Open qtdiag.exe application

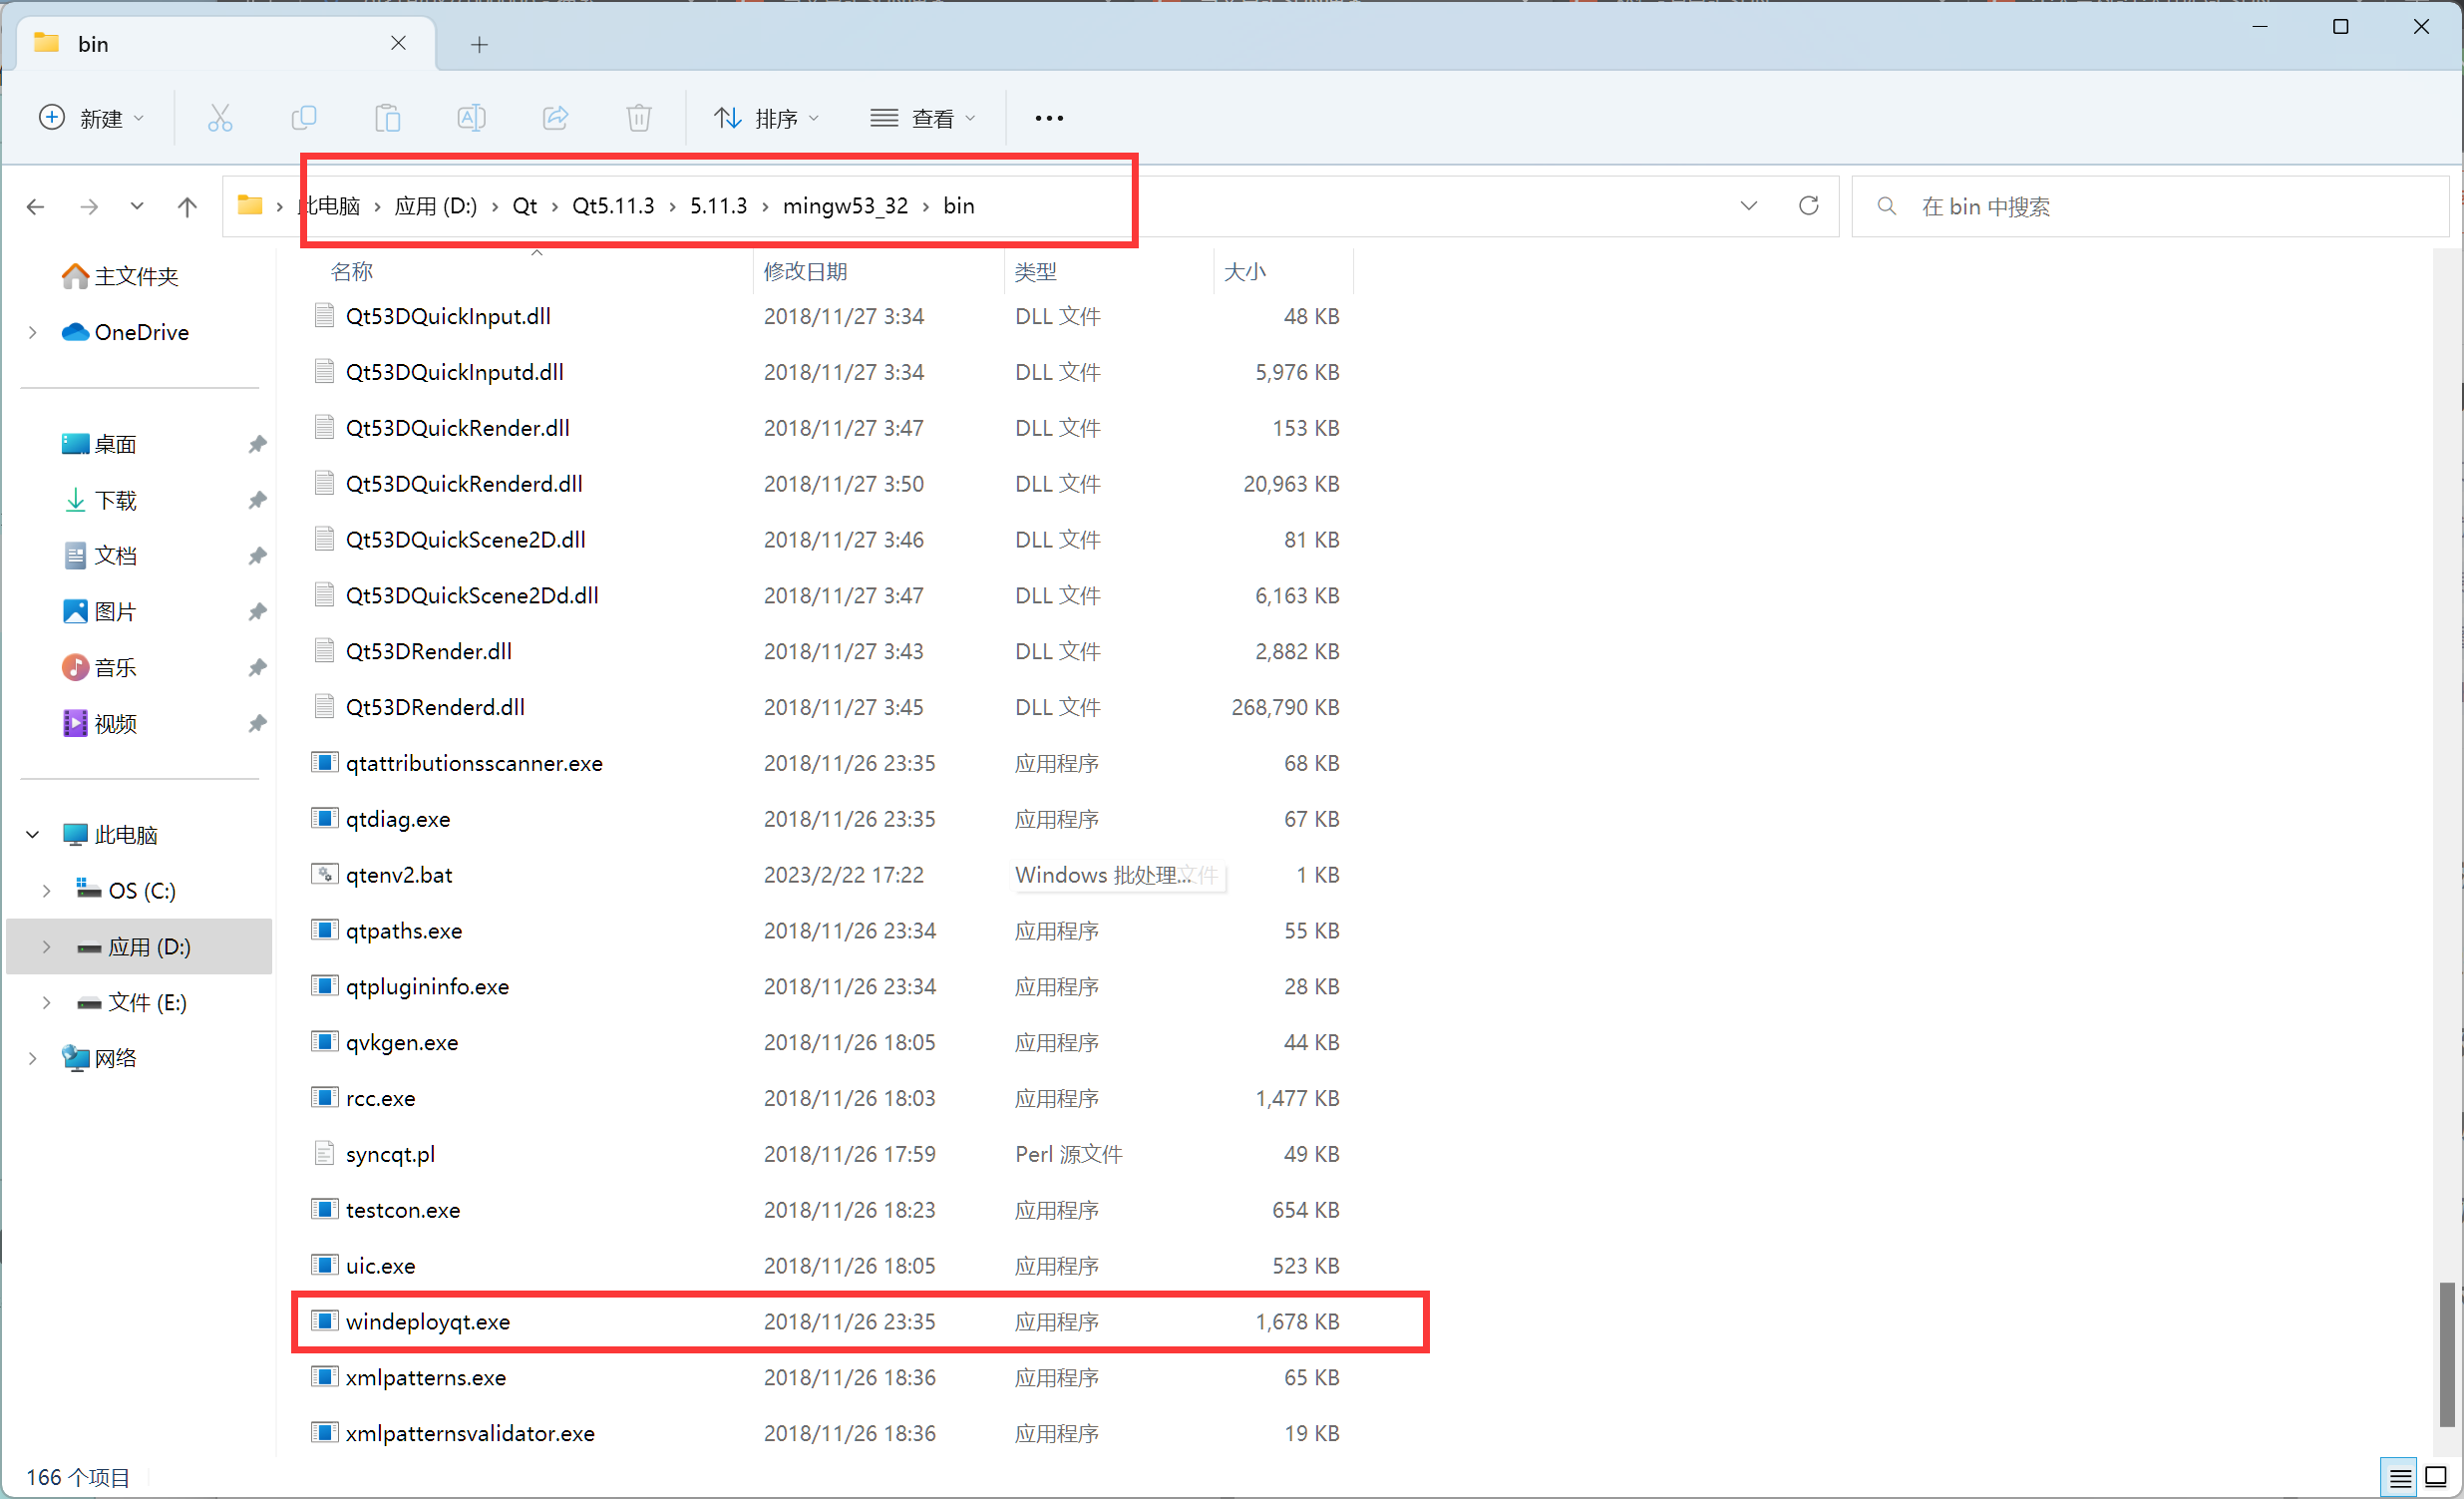coord(396,818)
